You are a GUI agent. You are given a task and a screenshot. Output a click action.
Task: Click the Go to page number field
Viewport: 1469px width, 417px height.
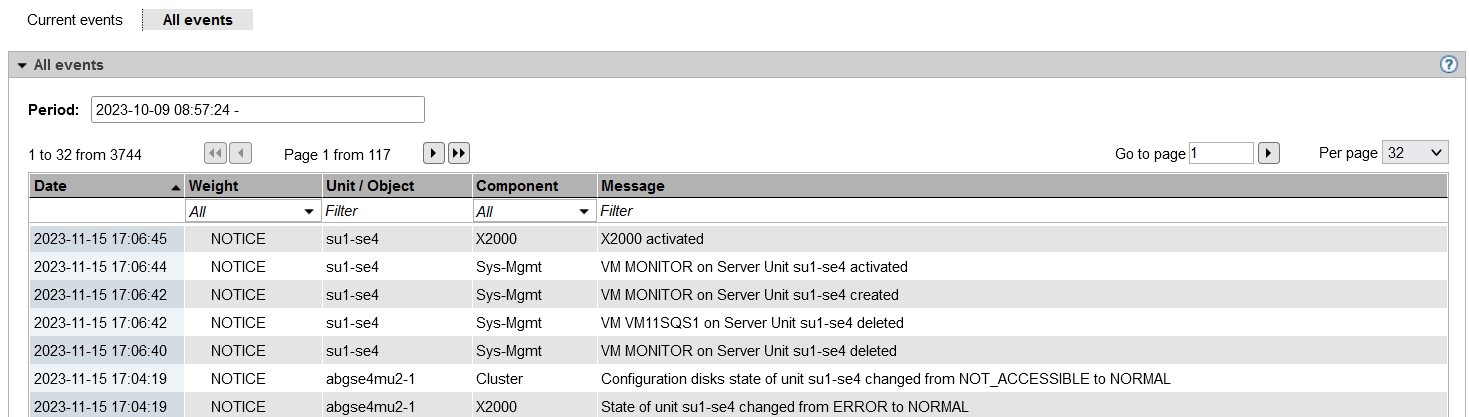pos(1221,153)
